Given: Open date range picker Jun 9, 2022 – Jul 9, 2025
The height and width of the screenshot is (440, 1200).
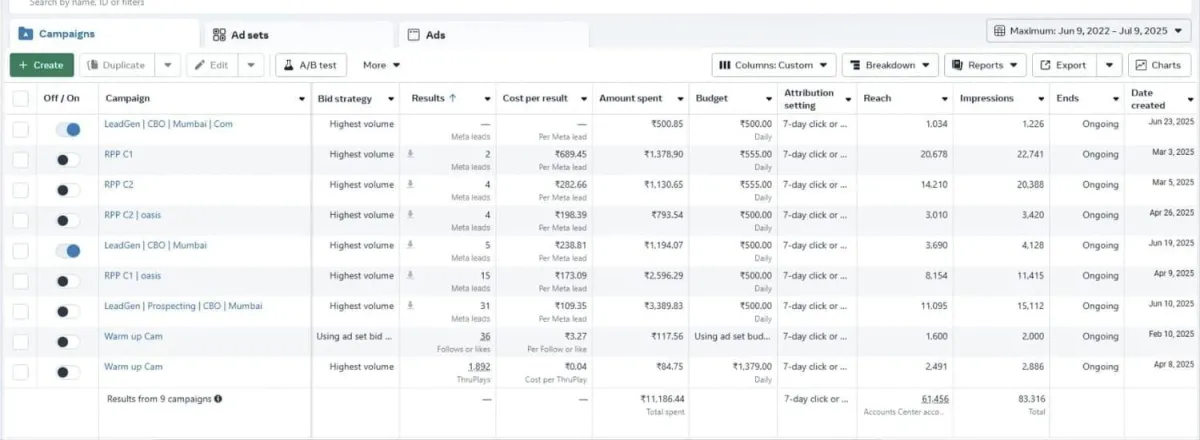Looking at the screenshot, I should [1088, 31].
